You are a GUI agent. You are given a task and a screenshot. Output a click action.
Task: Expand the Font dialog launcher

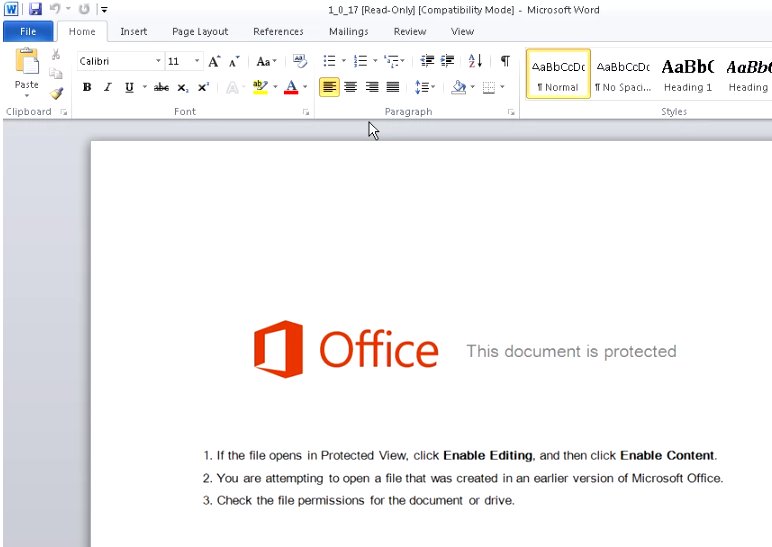[306, 112]
